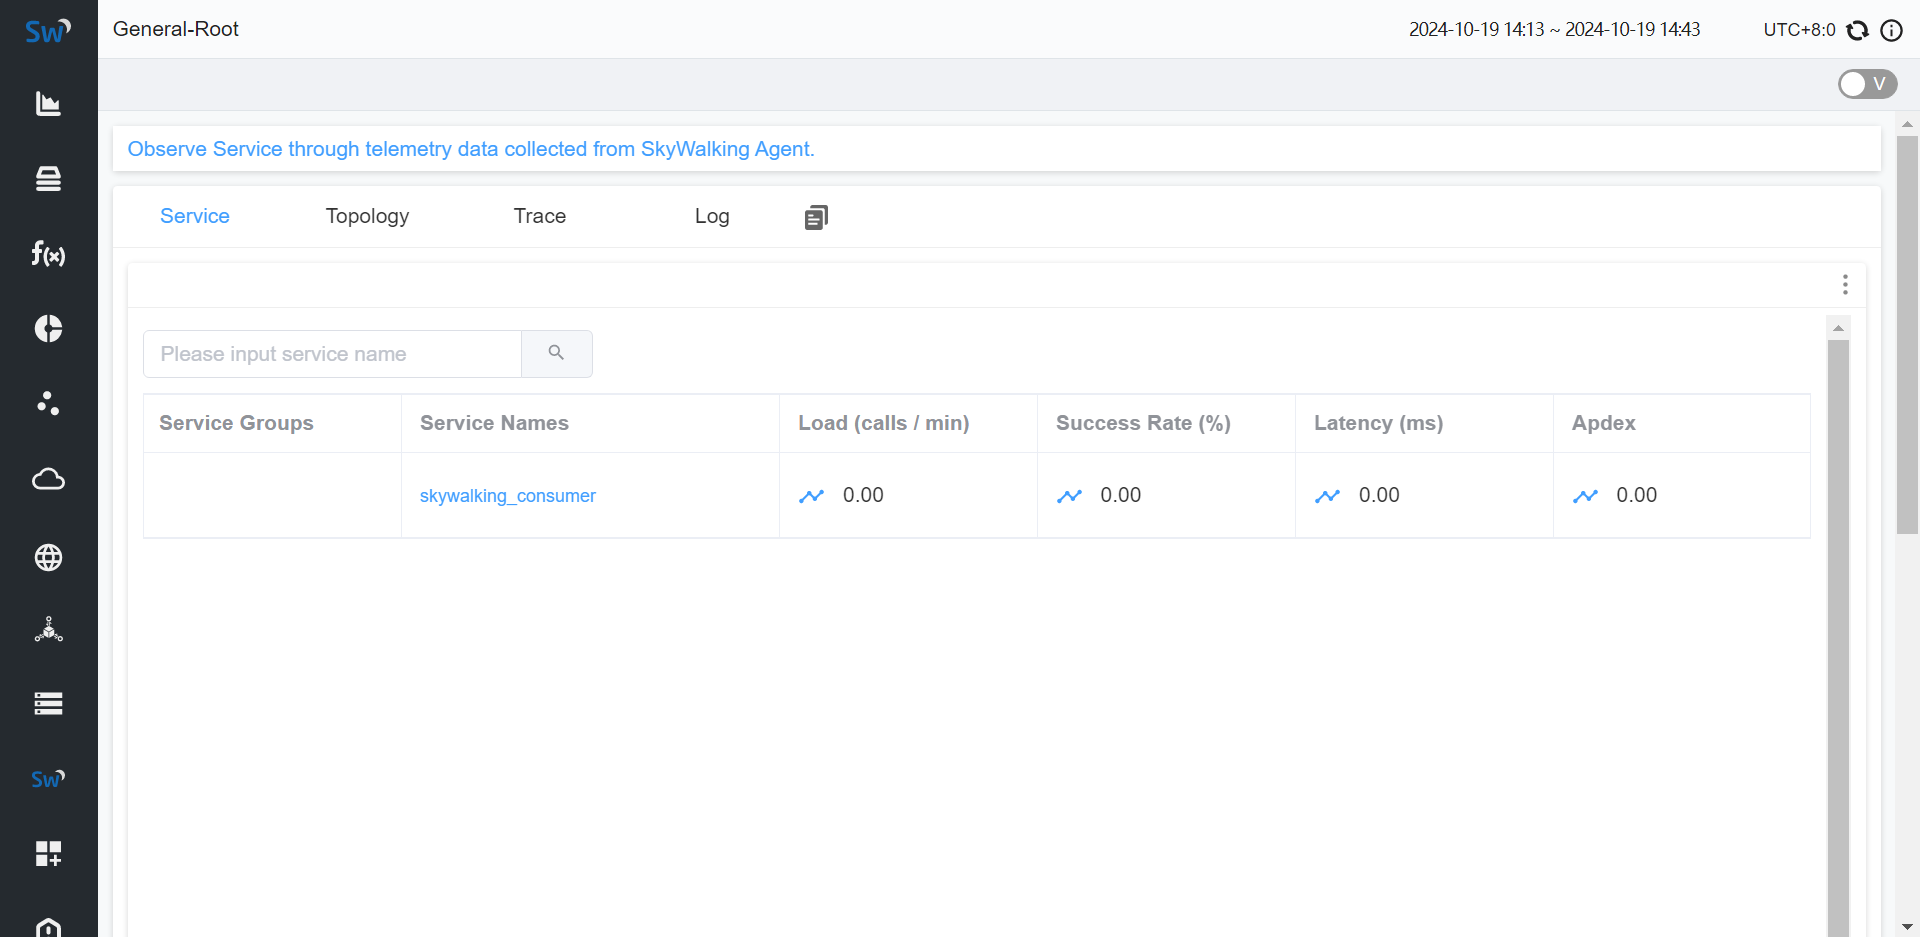Open the pie chart sidebar icon
This screenshot has height=937, width=1920.
[48, 329]
